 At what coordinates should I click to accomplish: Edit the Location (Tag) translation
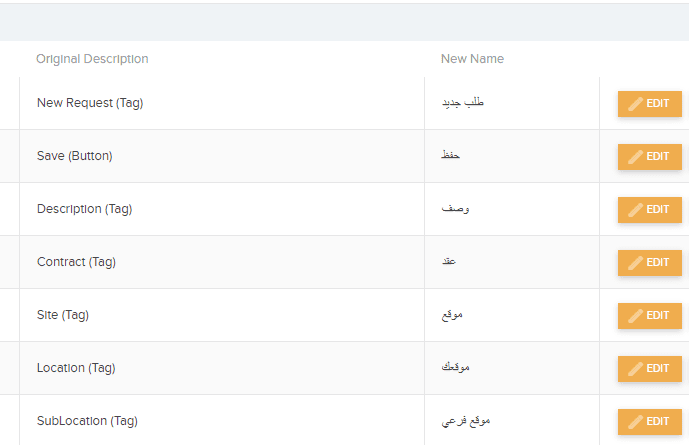(649, 369)
